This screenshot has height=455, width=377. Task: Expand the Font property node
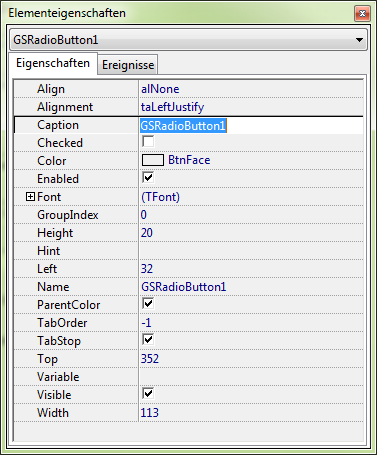click(x=30, y=197)
